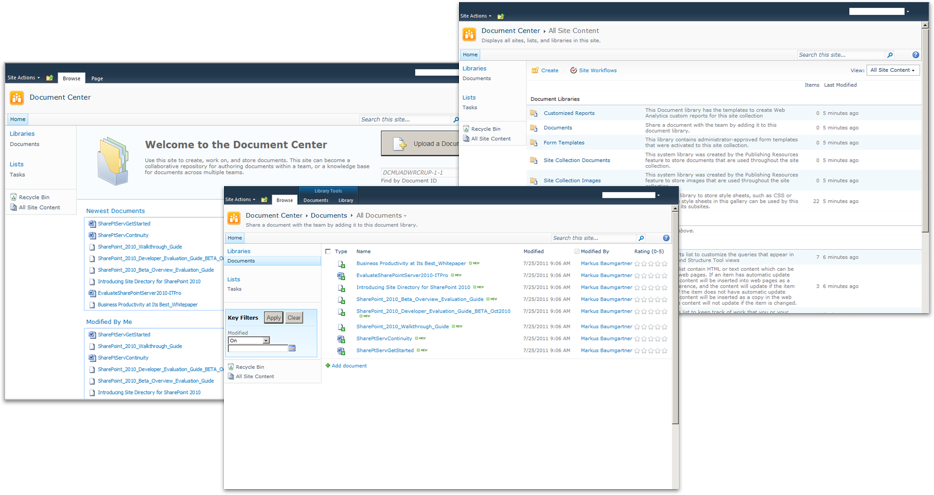This screenshot has height=495, width=934.
Task: Open Site Actions menu in Documents library window
Action: [x=240, y=200]
